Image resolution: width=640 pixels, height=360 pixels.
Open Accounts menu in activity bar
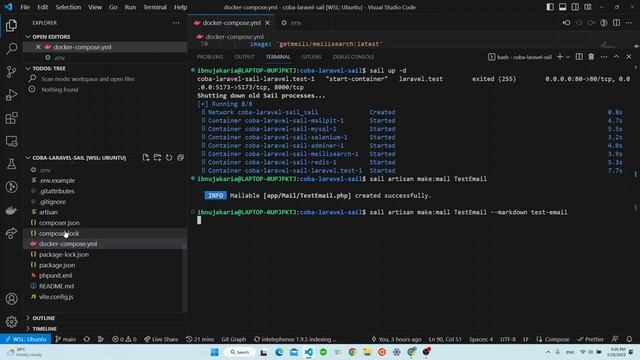(11, 299)
